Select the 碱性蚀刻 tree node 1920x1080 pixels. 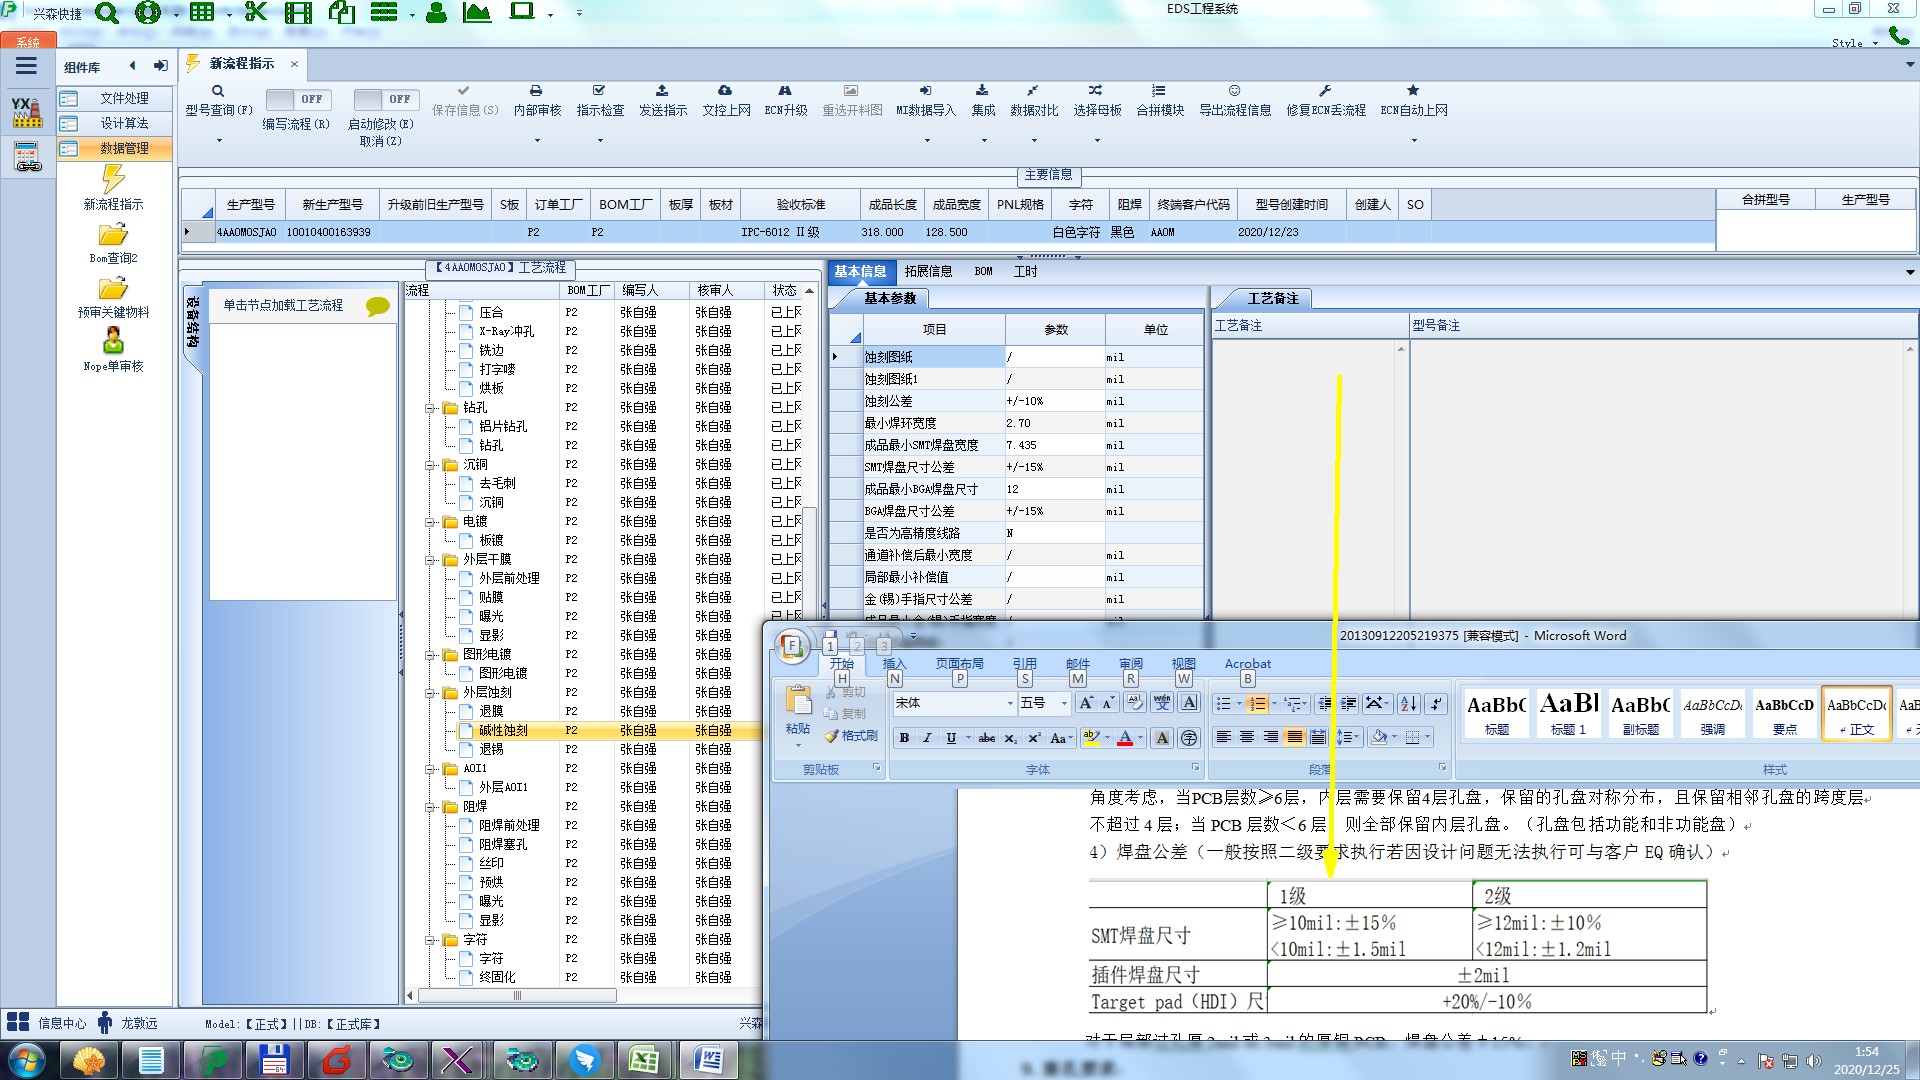point(503,731)
